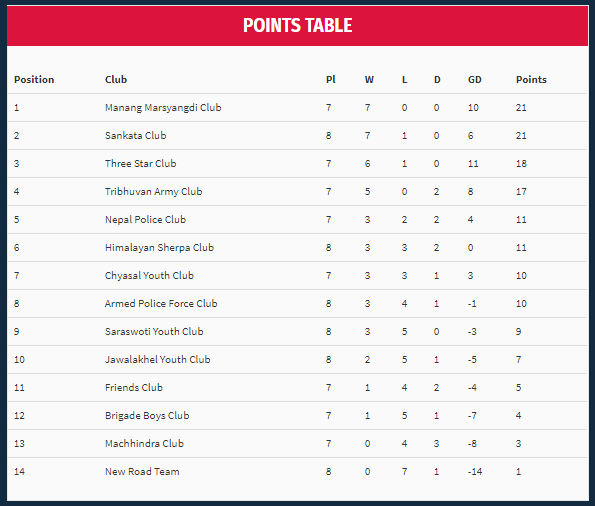The width and height of the screenshot is (595, 506).
Task: Select Machhindra Club entry
Action: (x=144, y=443)
